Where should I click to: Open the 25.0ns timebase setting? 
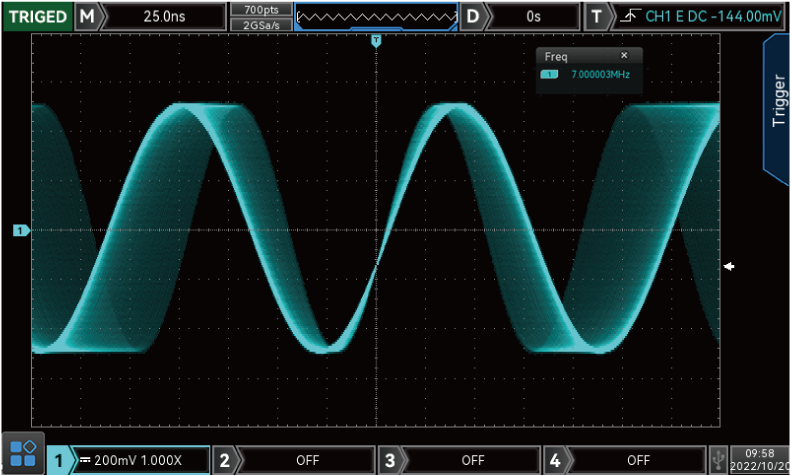[166, 17]
